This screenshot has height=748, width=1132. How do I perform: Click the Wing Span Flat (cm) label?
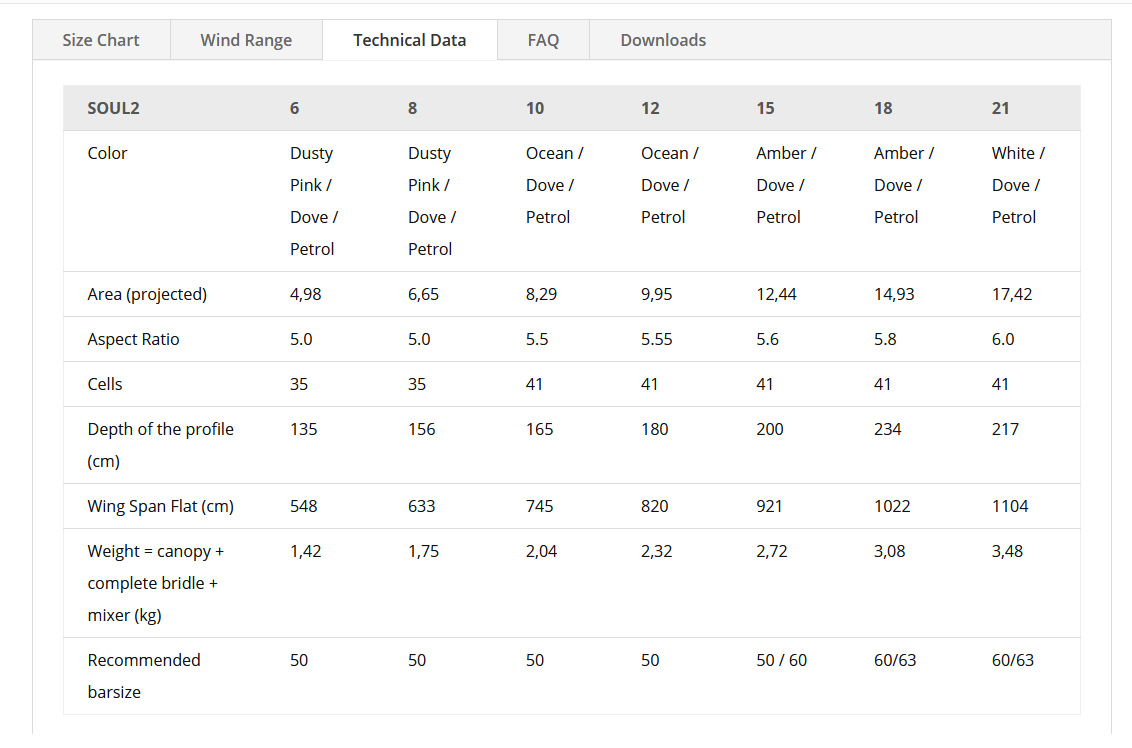pyautogui.click(x=160, y=506)
